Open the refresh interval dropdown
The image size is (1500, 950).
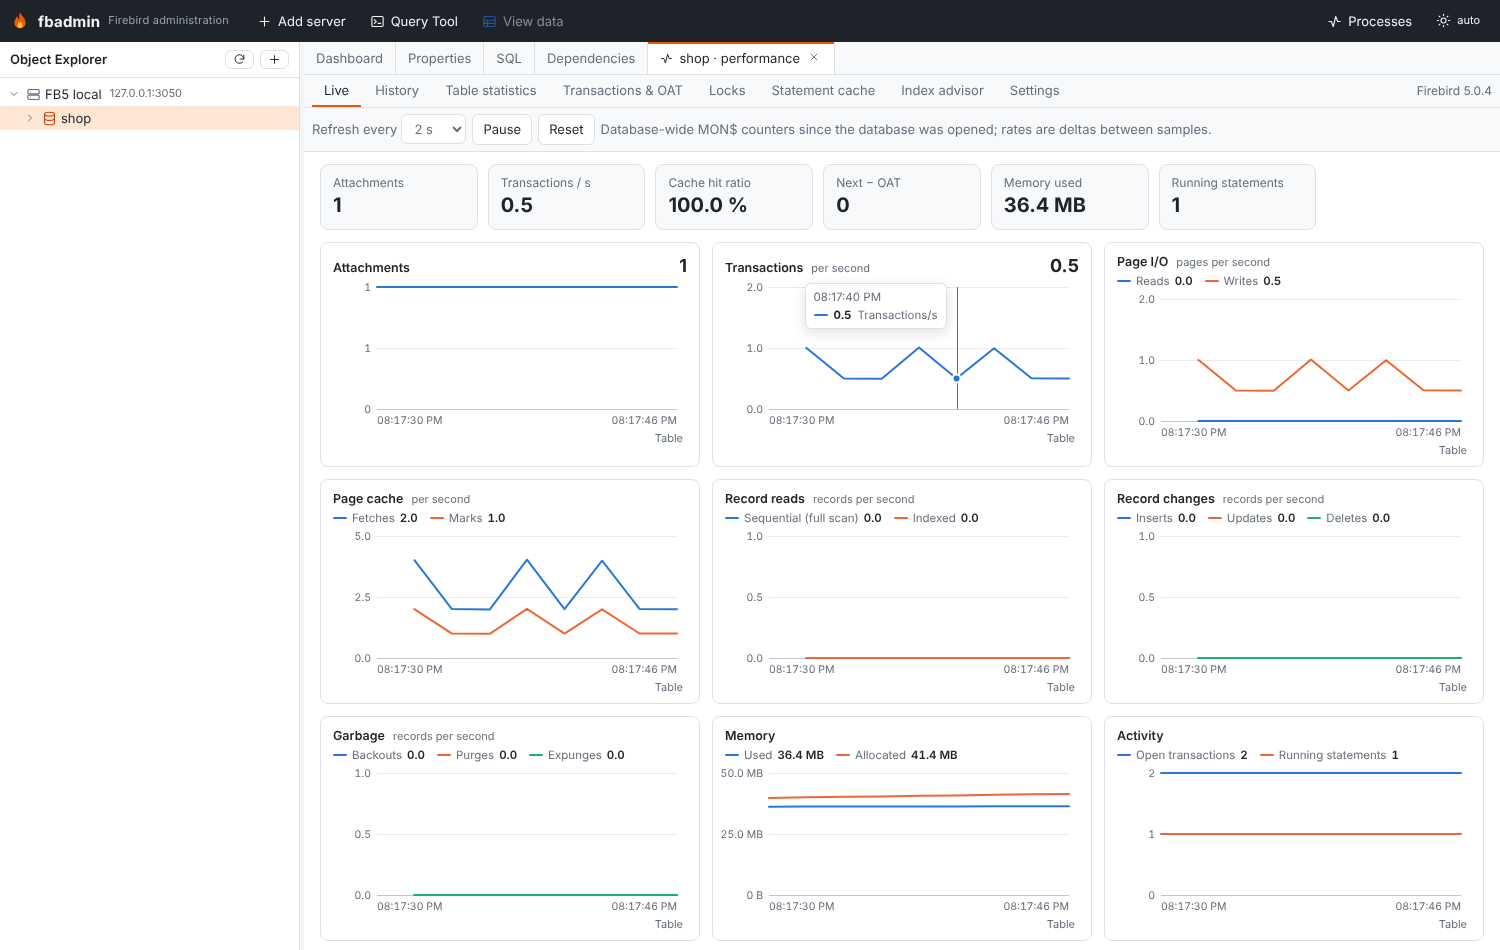(434, 129)
